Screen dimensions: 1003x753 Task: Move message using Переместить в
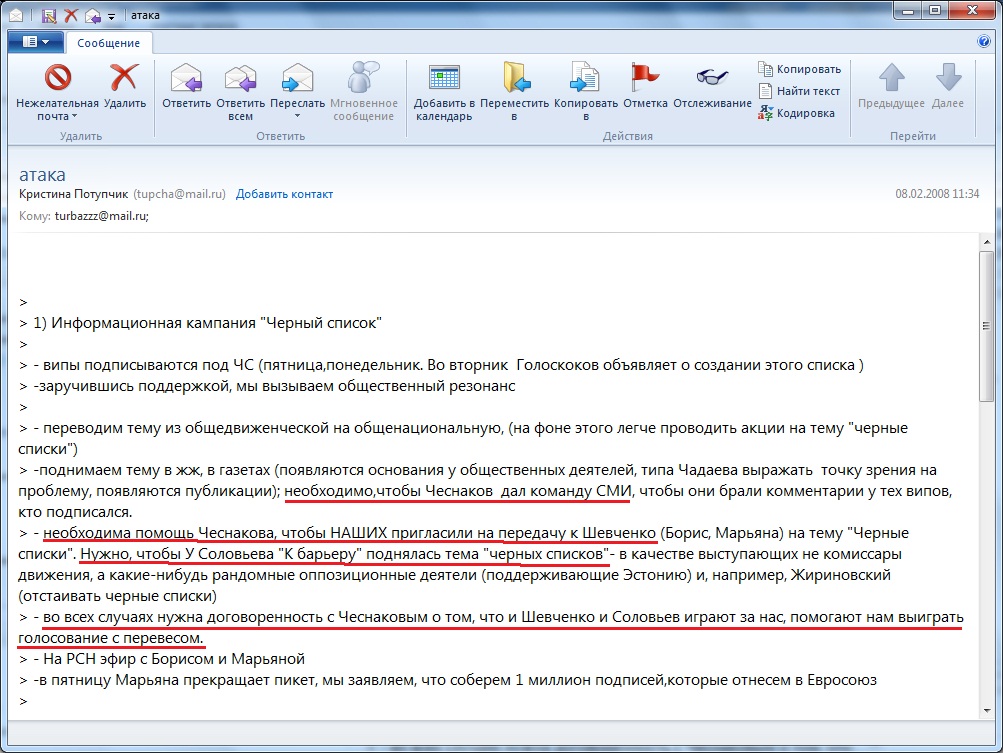point(514,80)
